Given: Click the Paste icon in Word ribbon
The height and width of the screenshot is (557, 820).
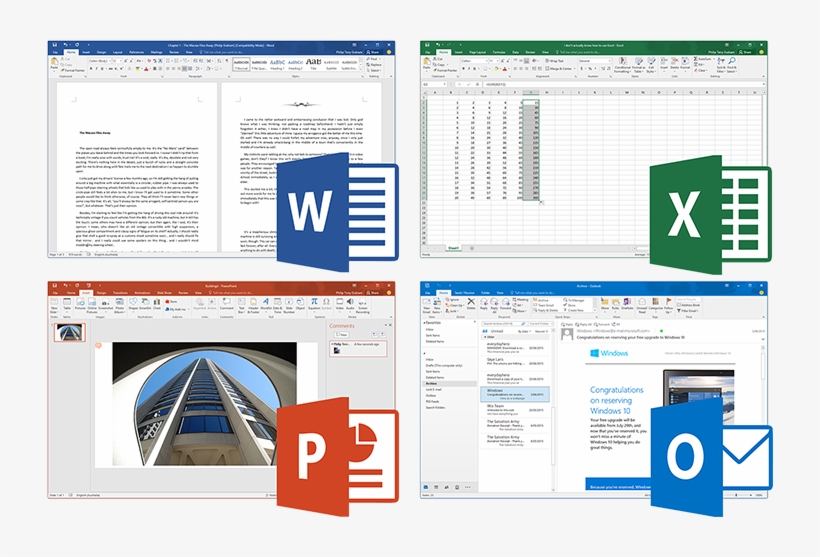Looking at the screenshot, I should [x=54, y=63].
